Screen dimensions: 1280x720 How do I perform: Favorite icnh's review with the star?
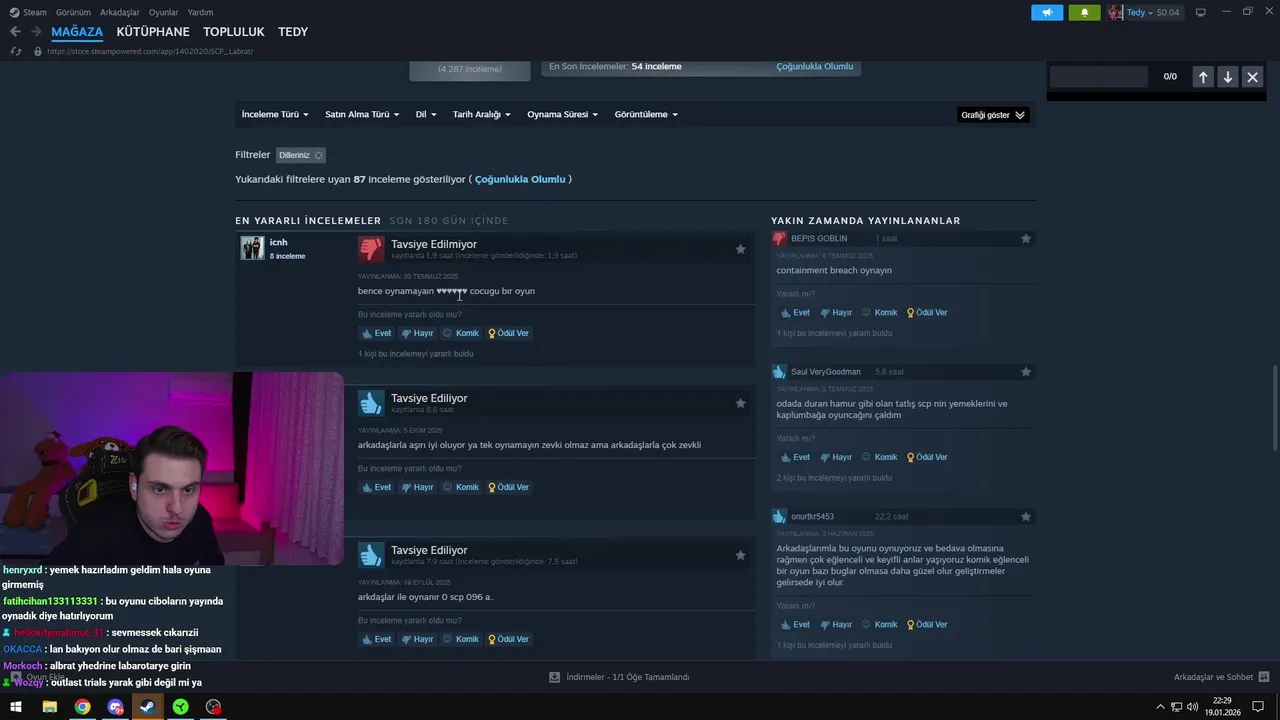click(740, 249)
